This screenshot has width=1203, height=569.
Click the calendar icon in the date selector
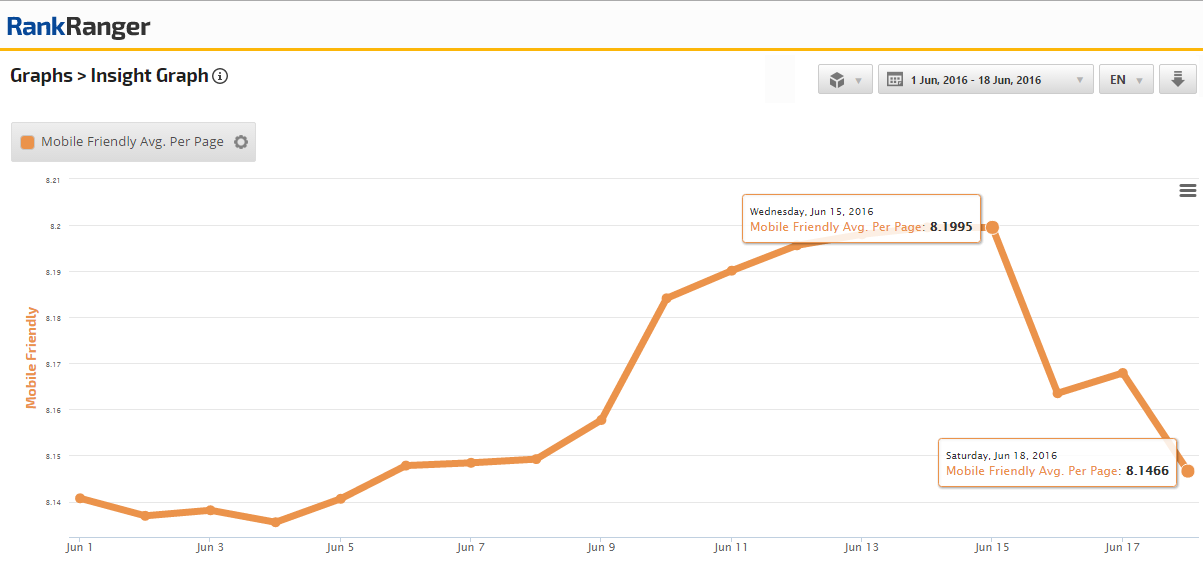[x=895, y=80]
